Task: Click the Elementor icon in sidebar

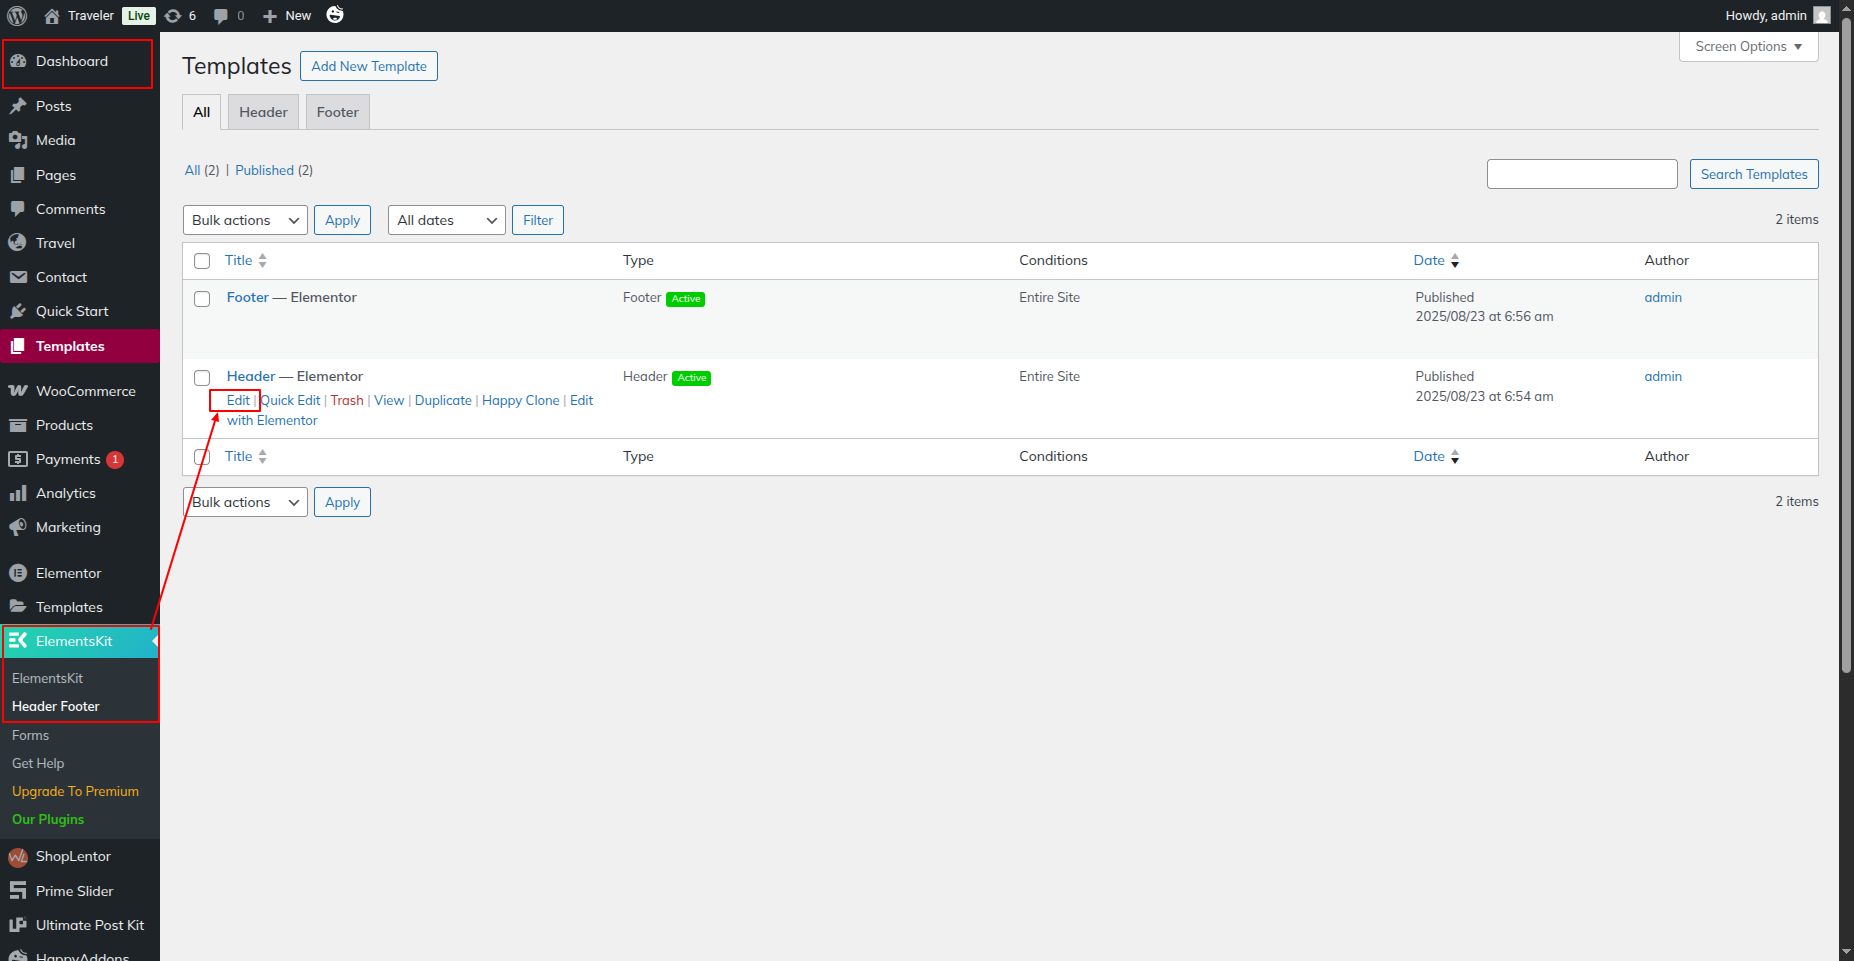Action: coord(18,573)
